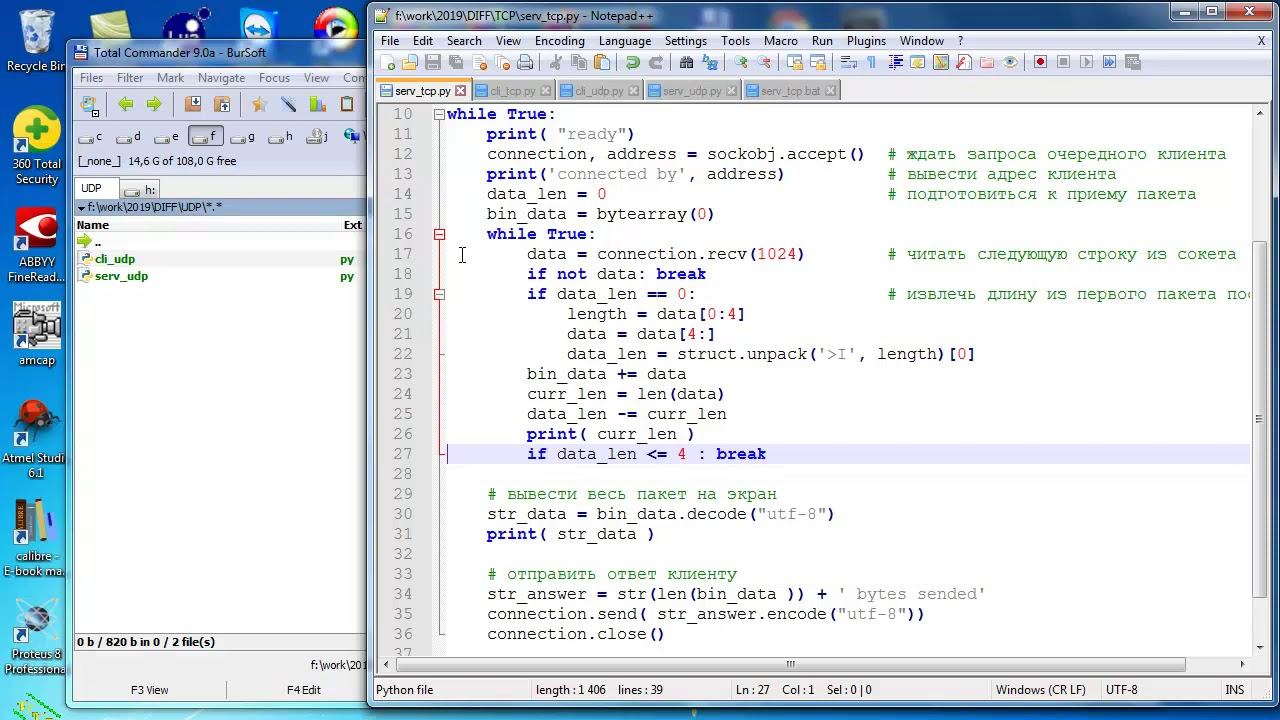Open Mark menu in Total Commander
Screen dimensions: 1280x720
pos(170,78)
